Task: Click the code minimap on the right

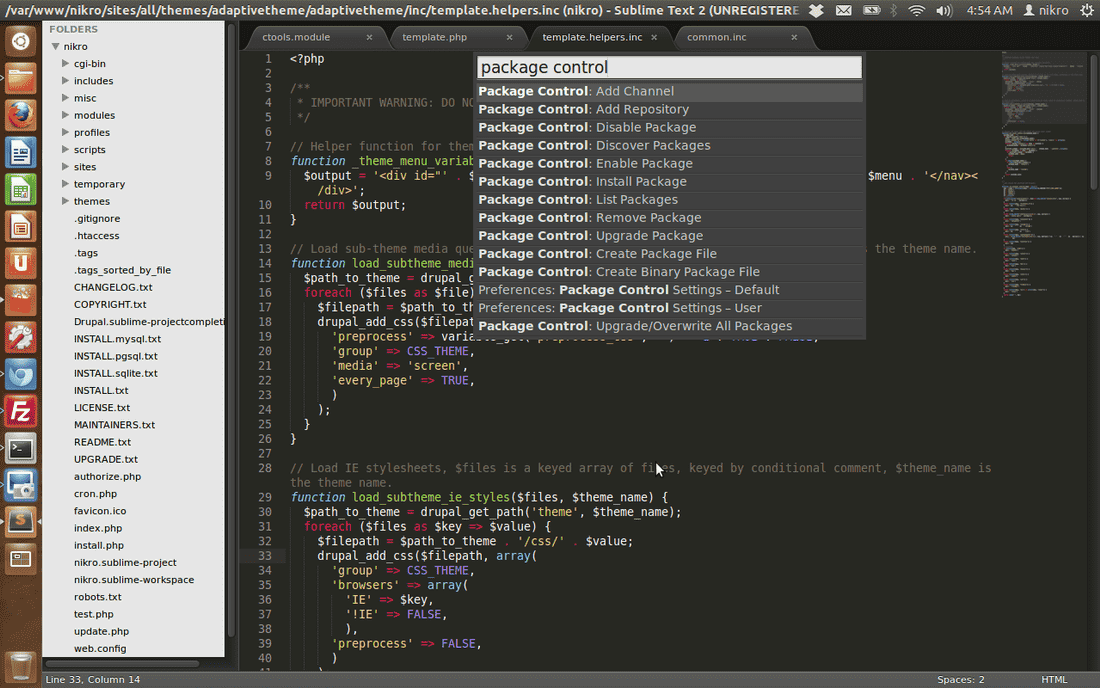Action: (1043, 175)
